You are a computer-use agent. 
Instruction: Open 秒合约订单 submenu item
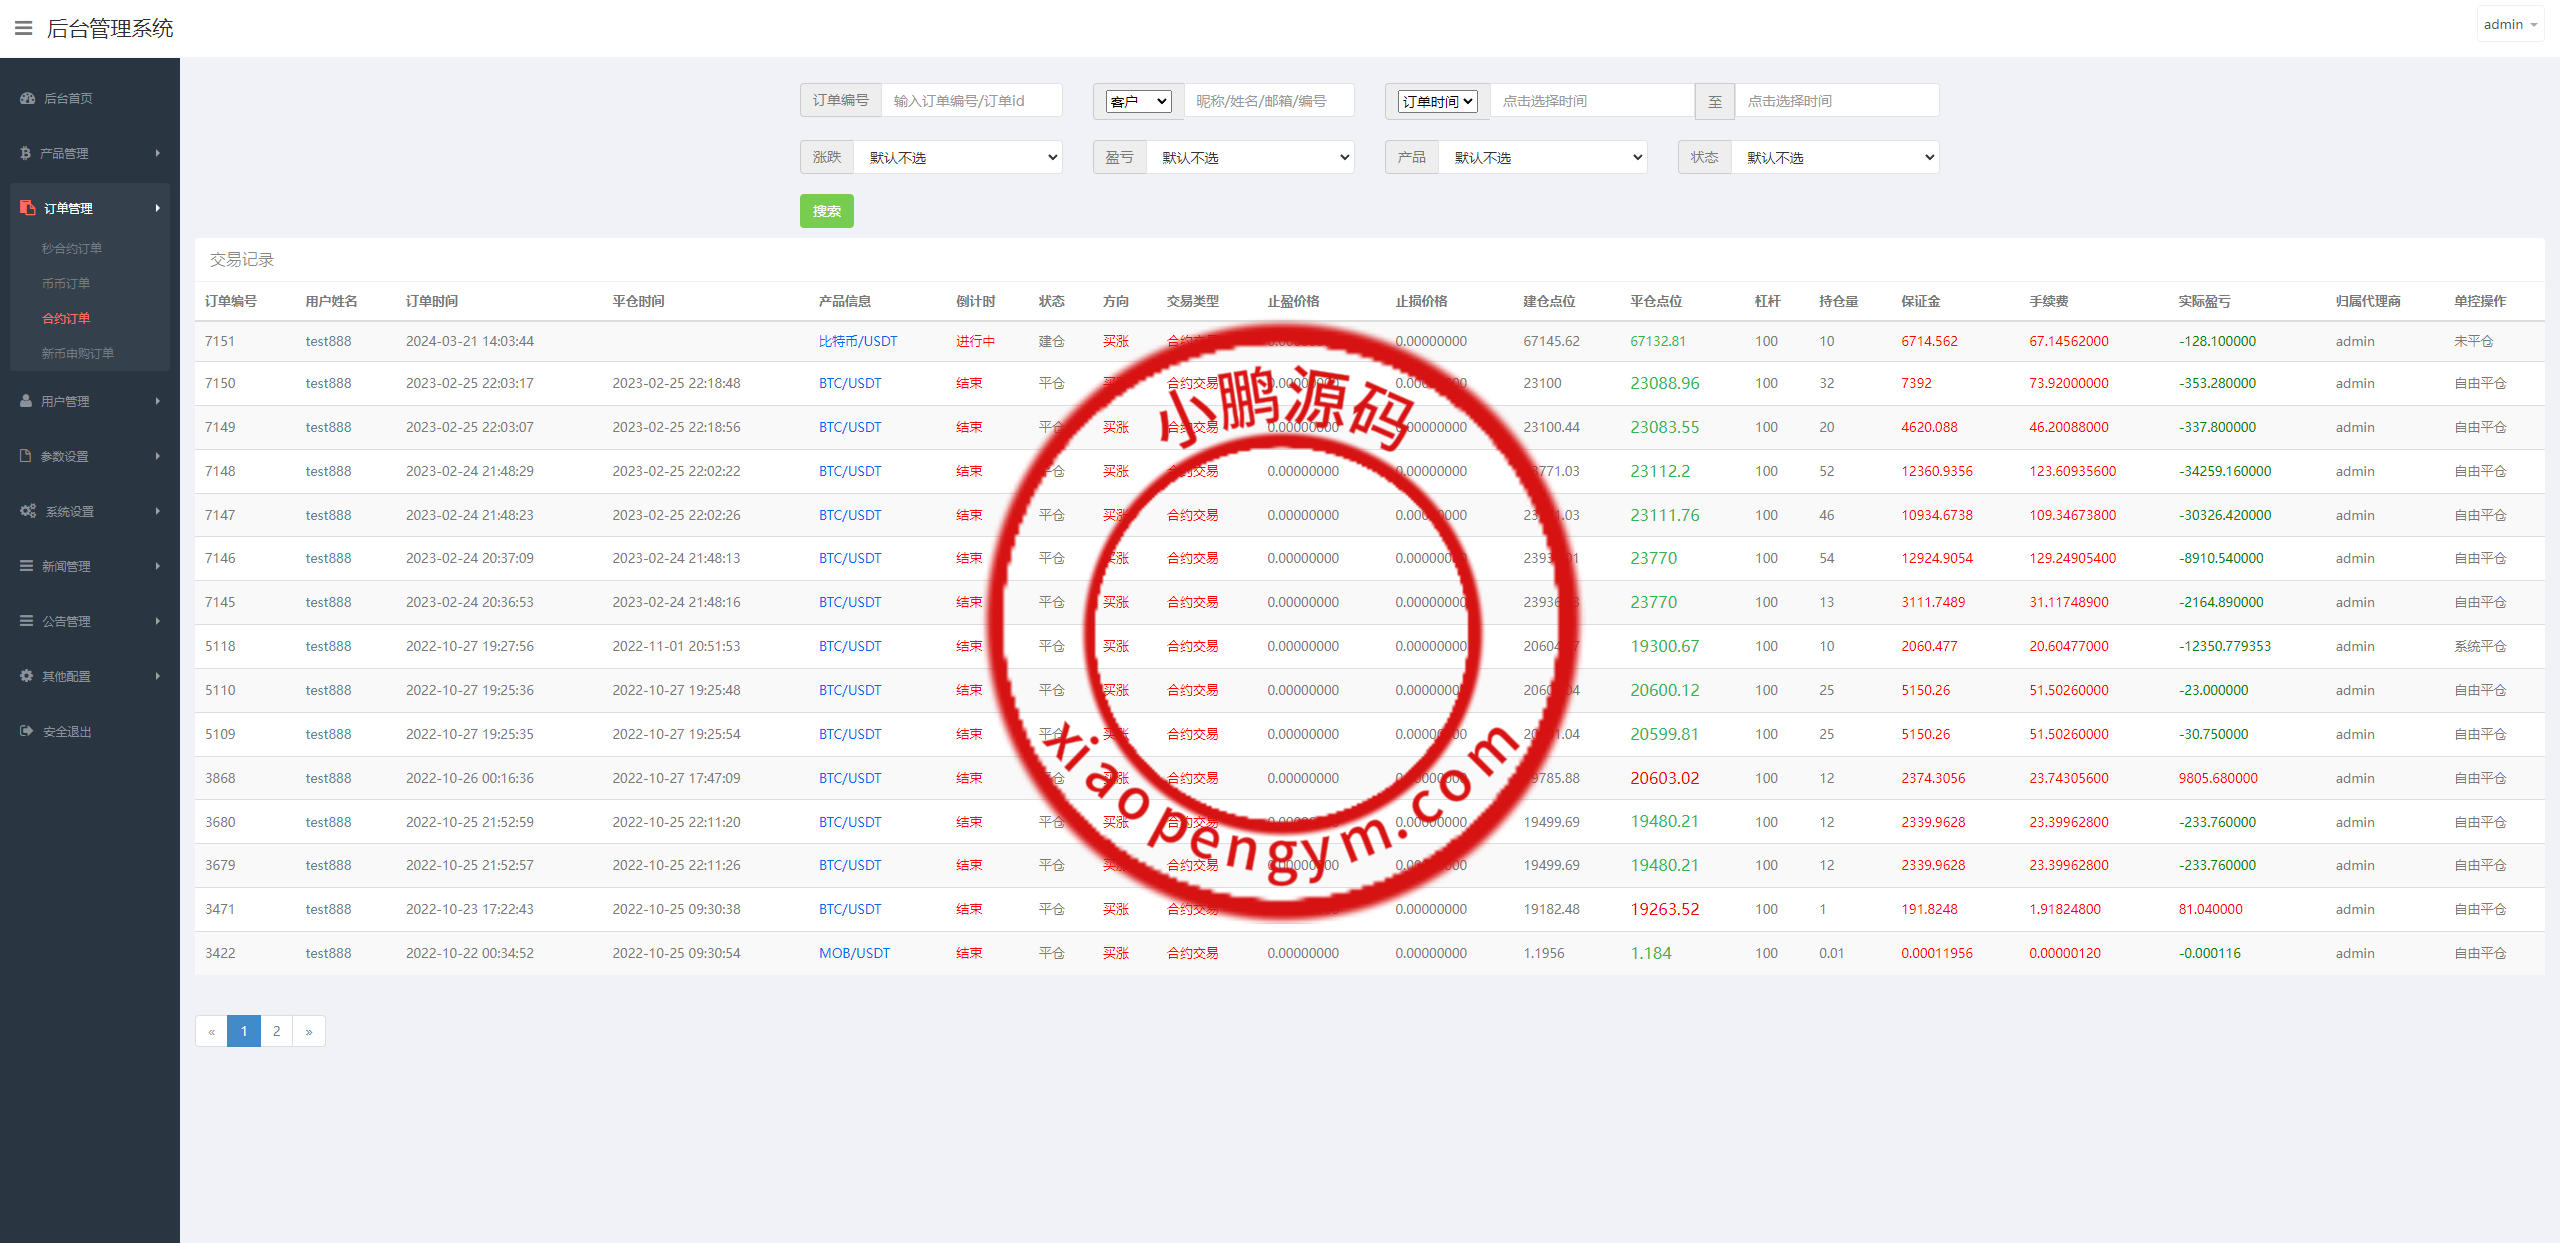tap(72, 248)
